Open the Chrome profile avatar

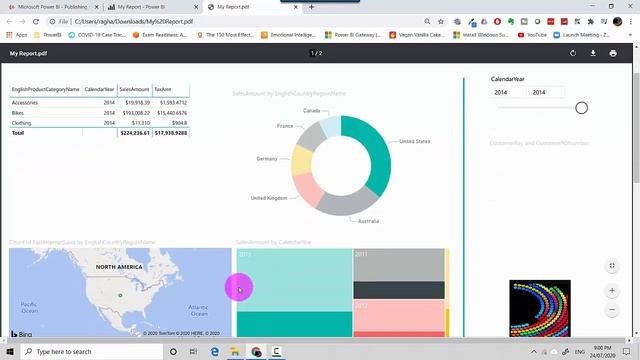point(618,22)
